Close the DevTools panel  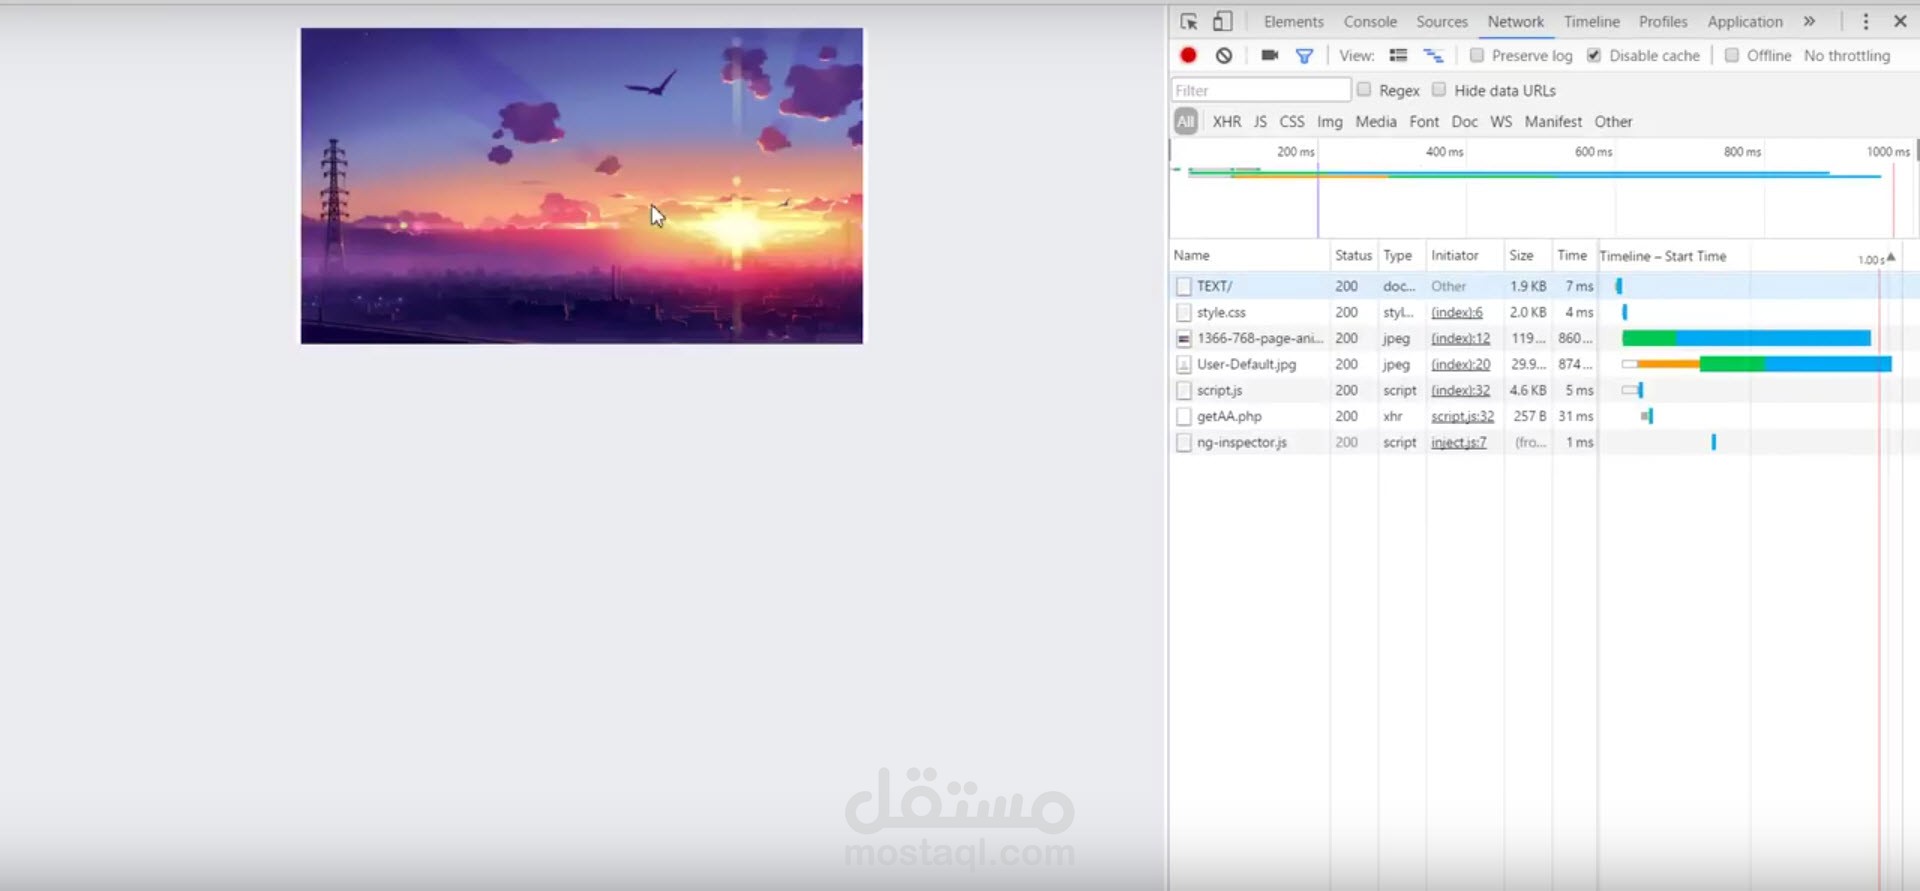pyautogui.click(x=1900, y=21)
